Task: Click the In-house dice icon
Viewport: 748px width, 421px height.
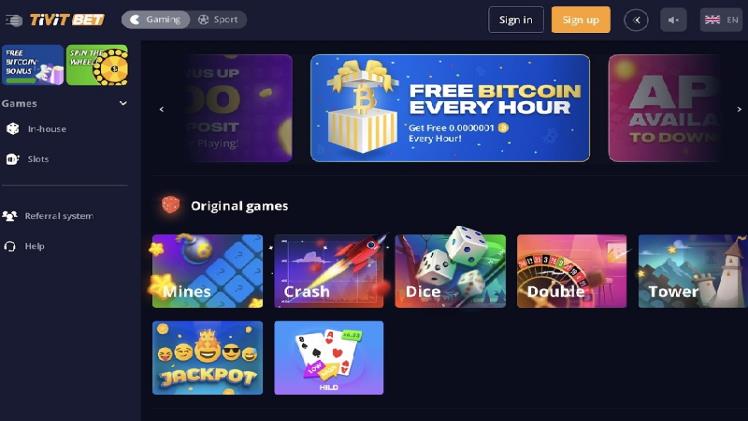Action: point(12,129)
